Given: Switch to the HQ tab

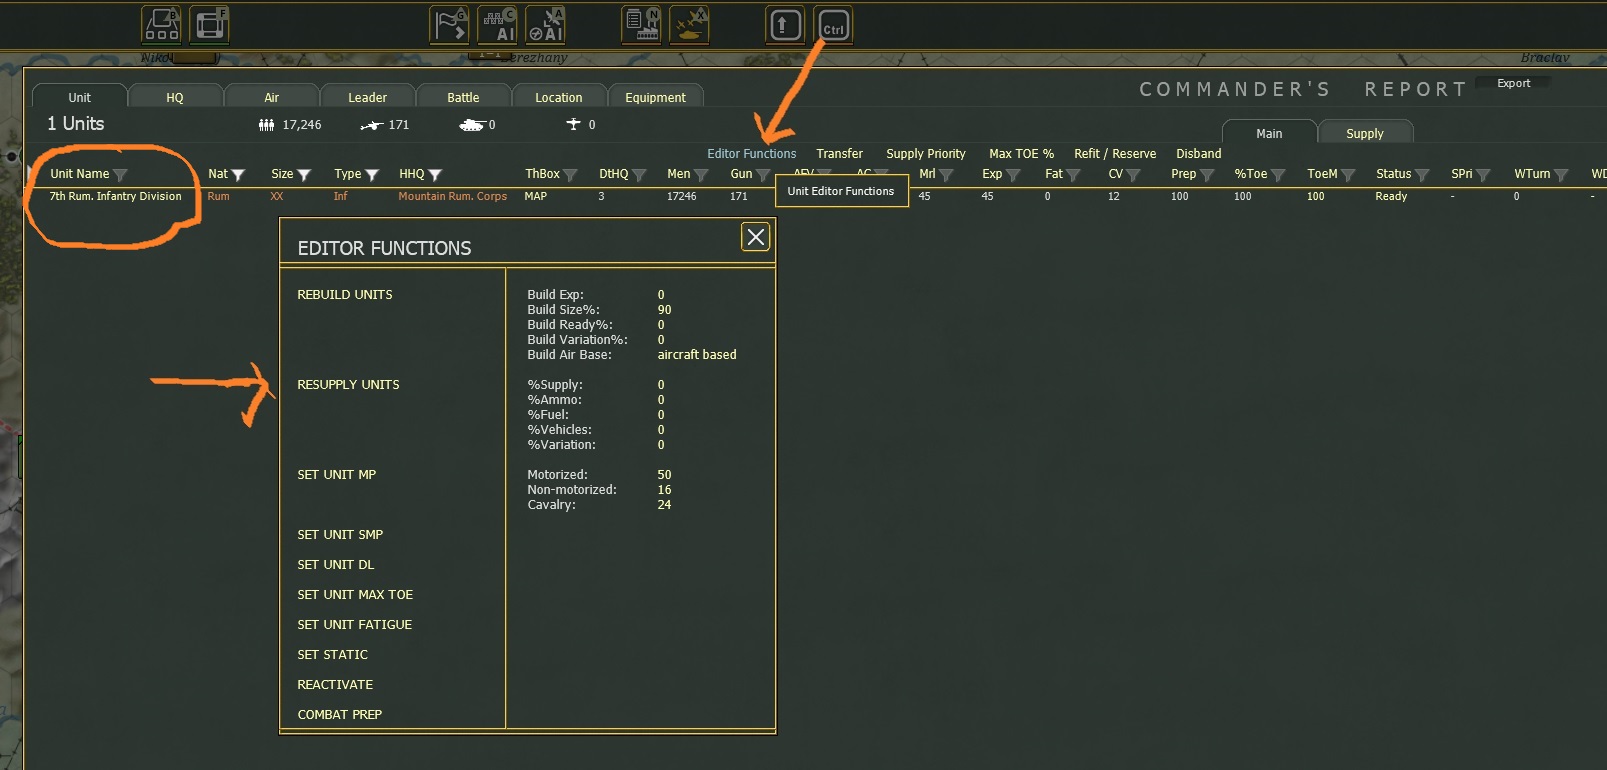Looking at the screenshot, I should tap(175, 97).
